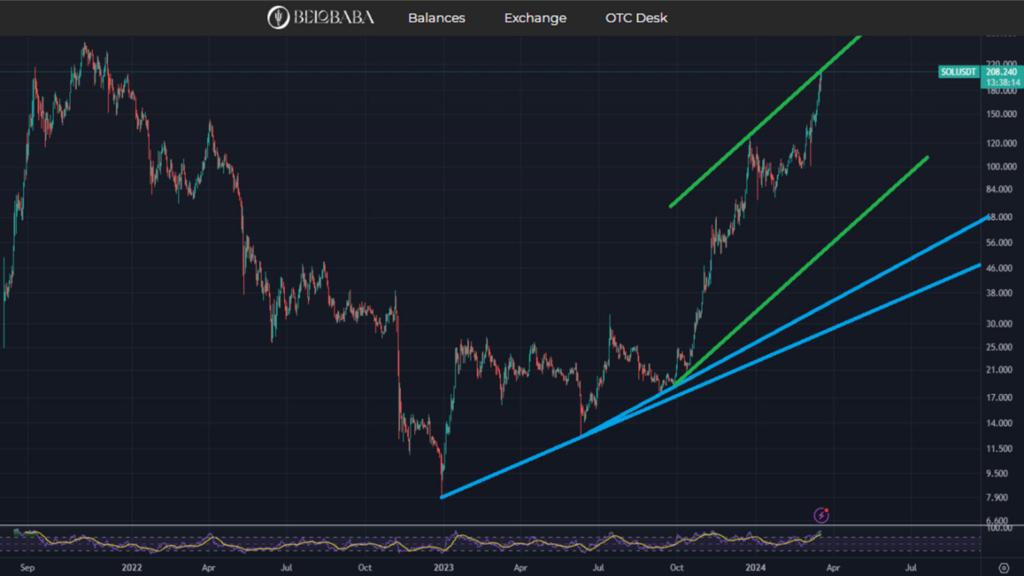Open the OTC Desk link
1024x576 pixels.
[x=636, y=18]
